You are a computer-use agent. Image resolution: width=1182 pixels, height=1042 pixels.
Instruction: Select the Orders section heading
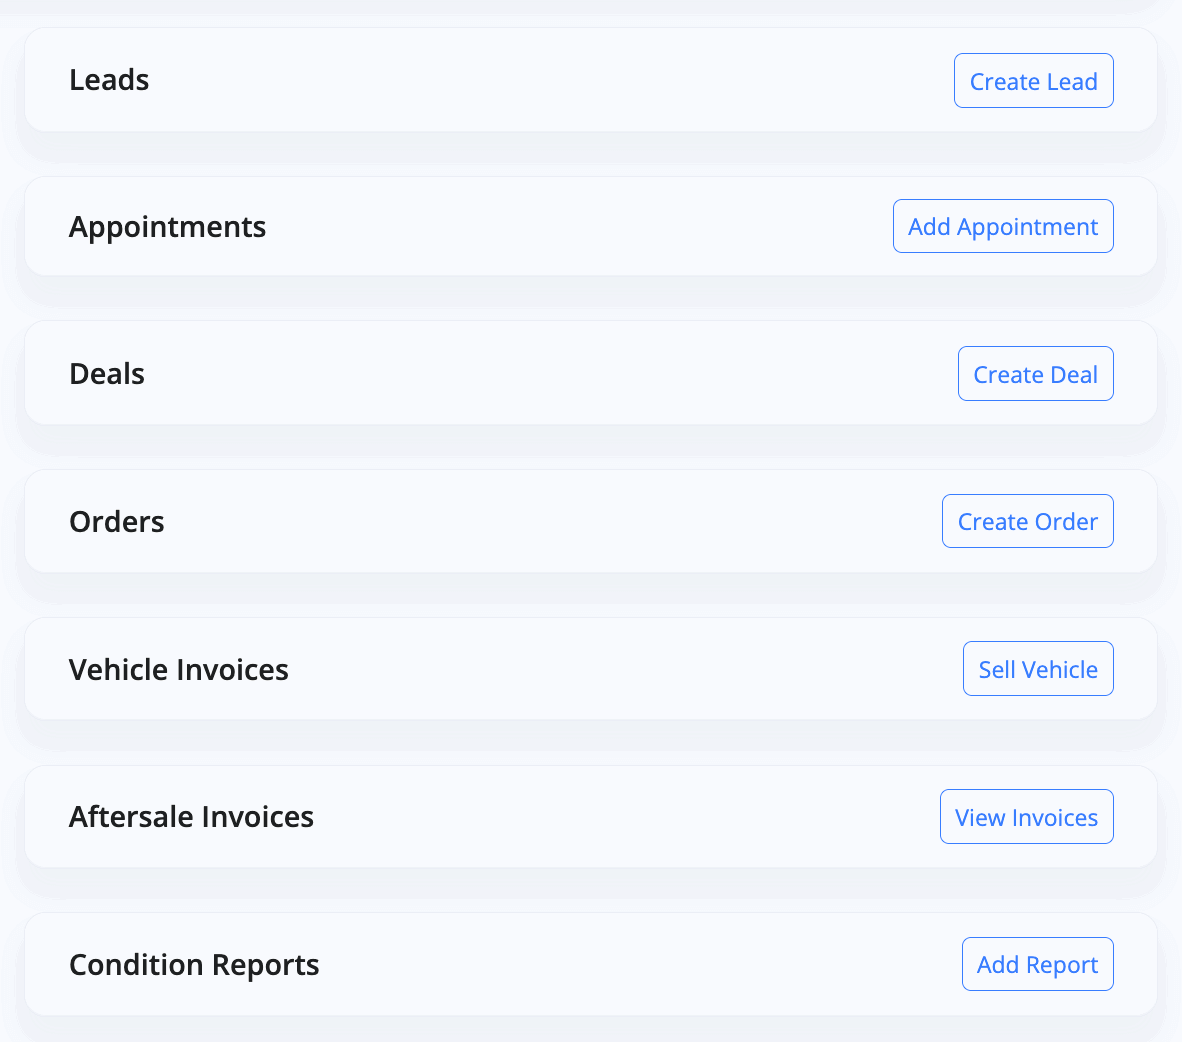117,522
